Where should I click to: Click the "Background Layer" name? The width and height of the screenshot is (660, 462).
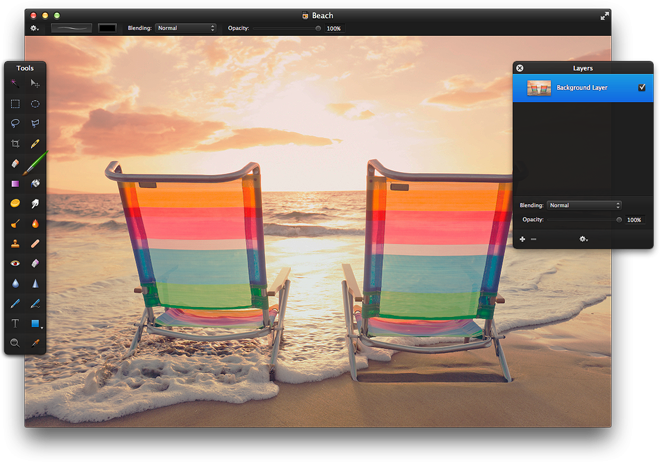tap(582, 88)
